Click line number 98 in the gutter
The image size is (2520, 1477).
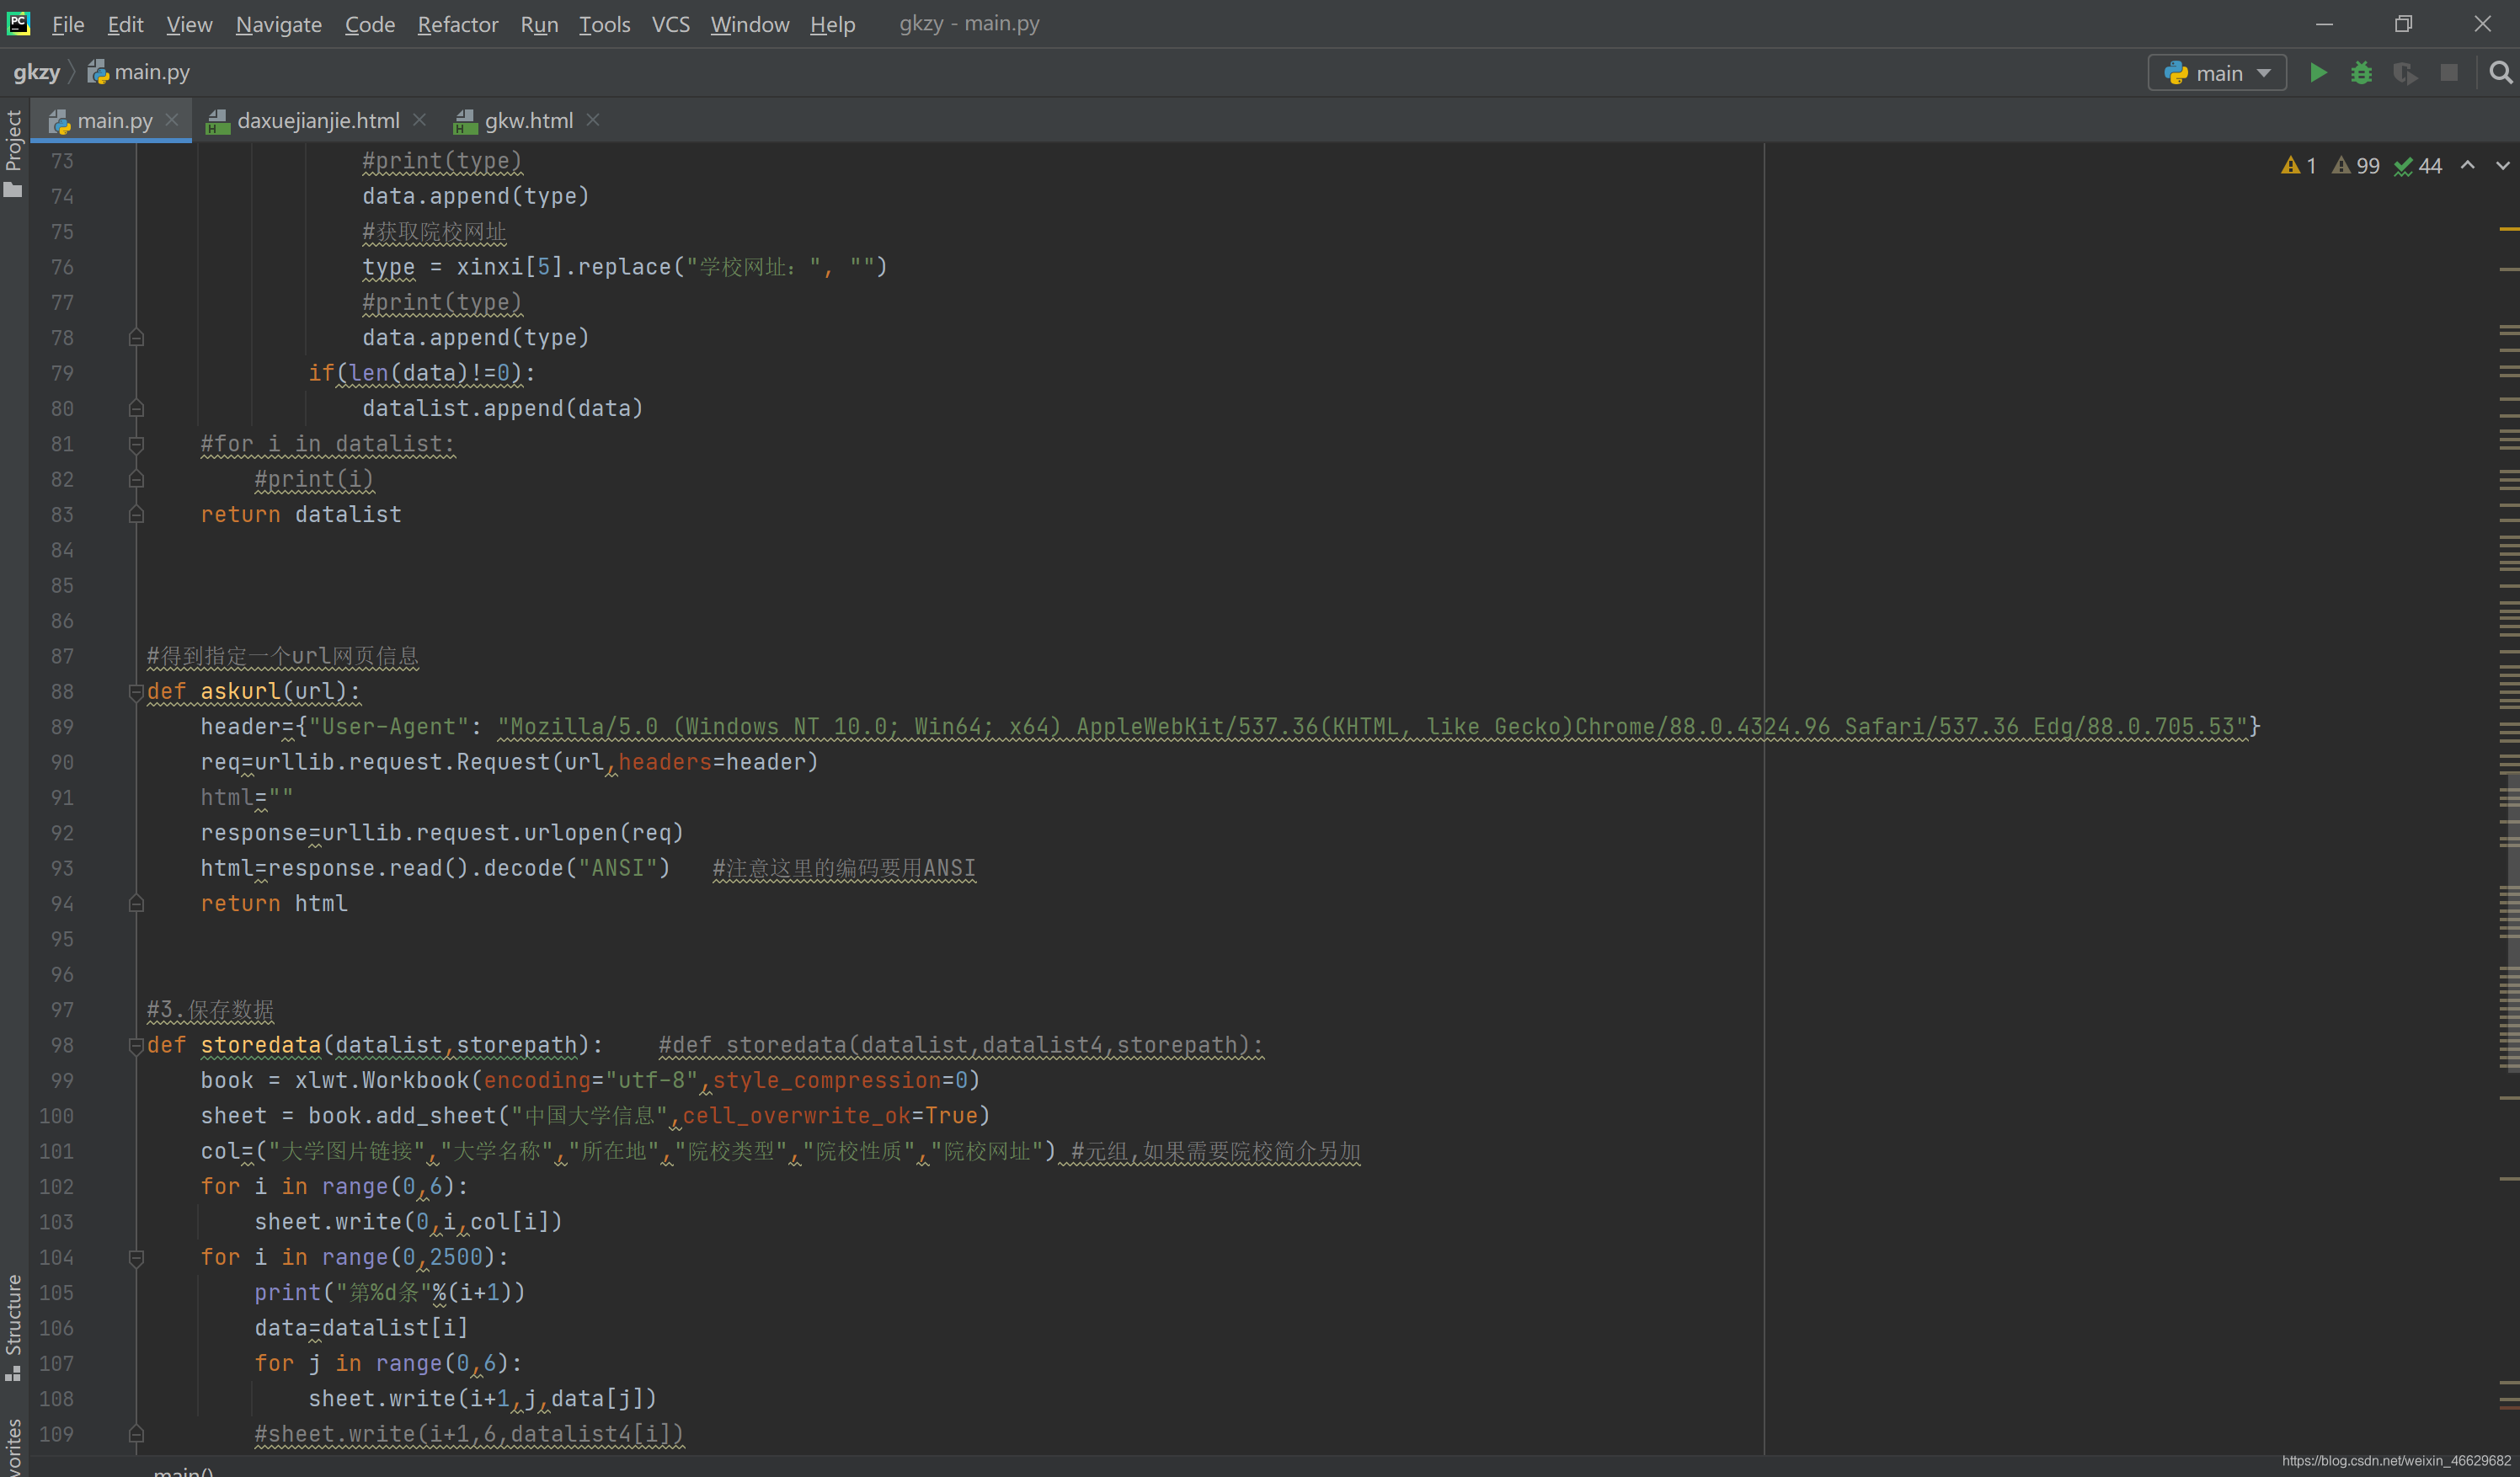pos(62,1045)
